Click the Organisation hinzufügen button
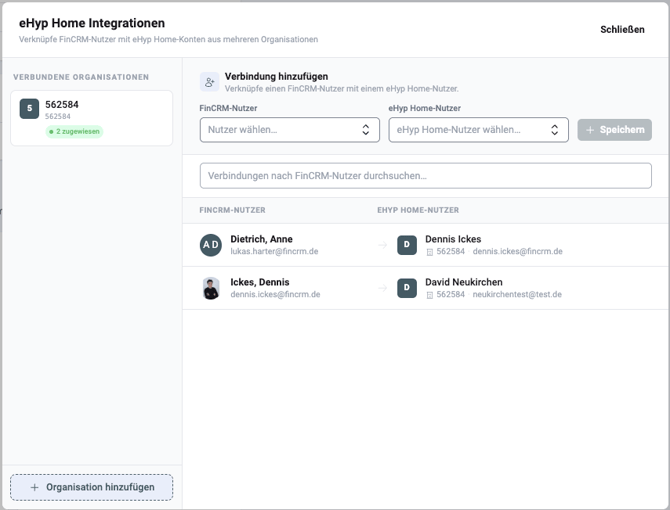Image resolution: width=670 pixels, height=510 pixels. click(x=91, y=487)
